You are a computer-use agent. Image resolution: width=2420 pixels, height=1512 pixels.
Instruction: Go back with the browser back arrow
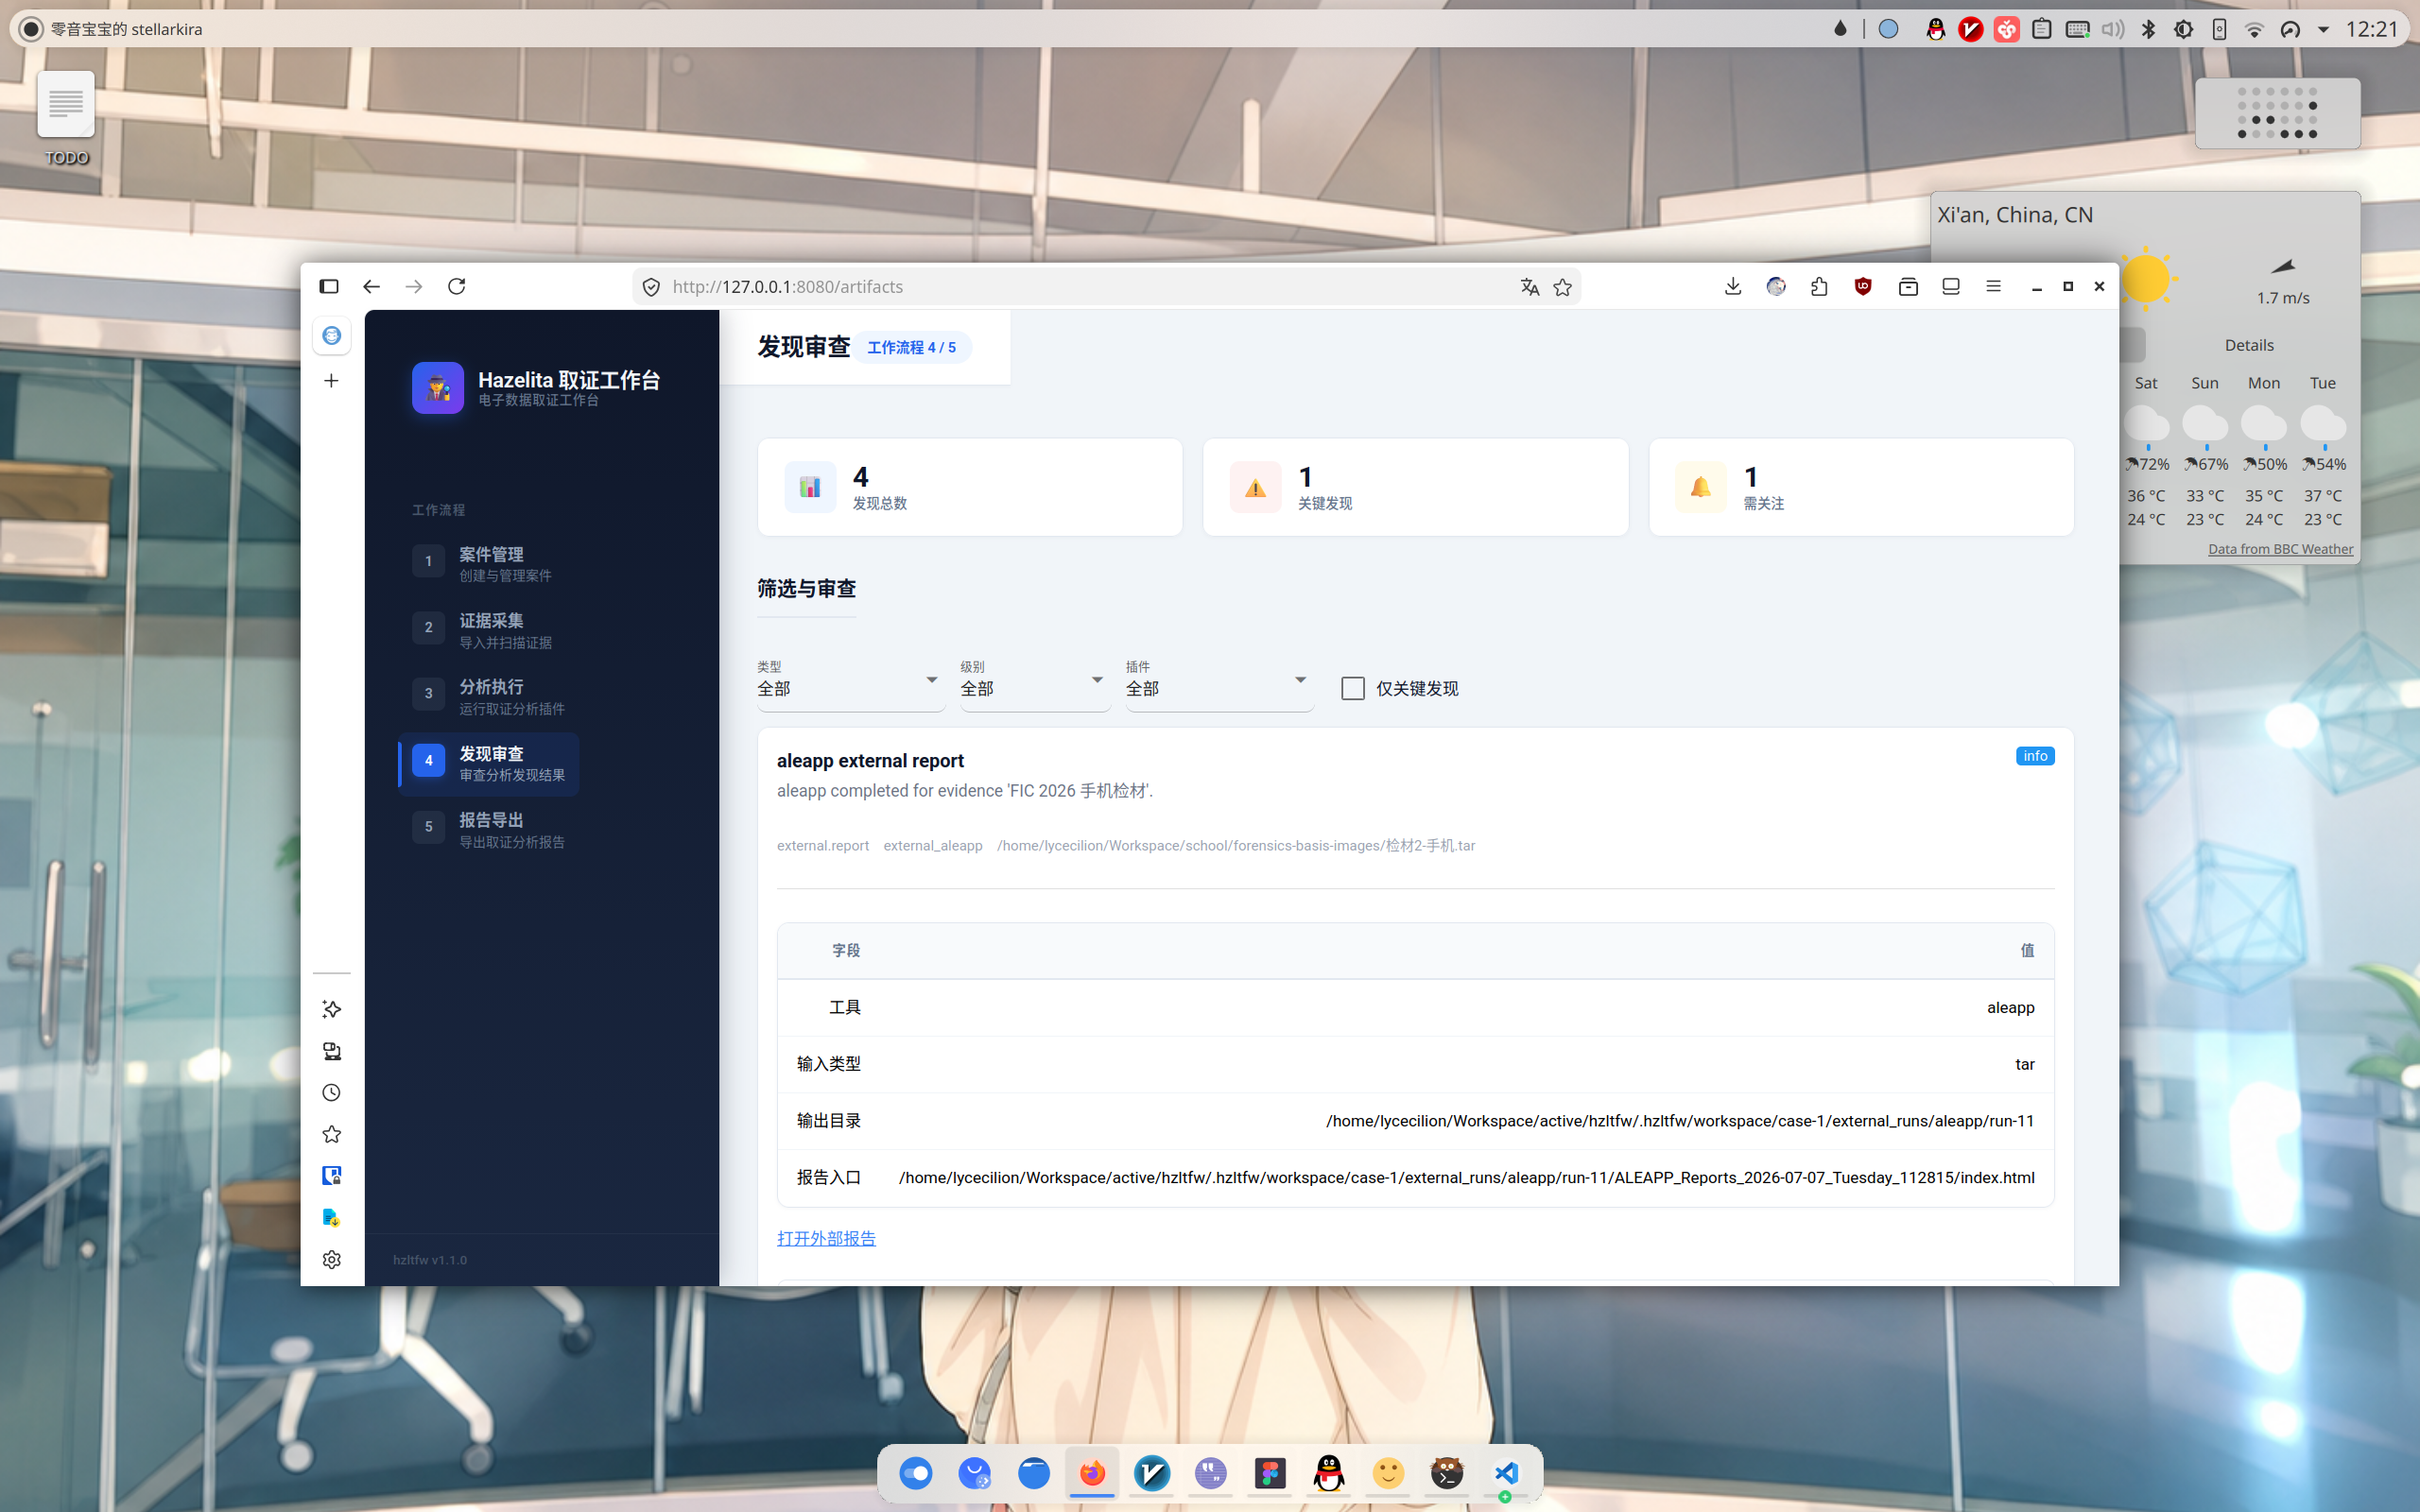[371, 287]
